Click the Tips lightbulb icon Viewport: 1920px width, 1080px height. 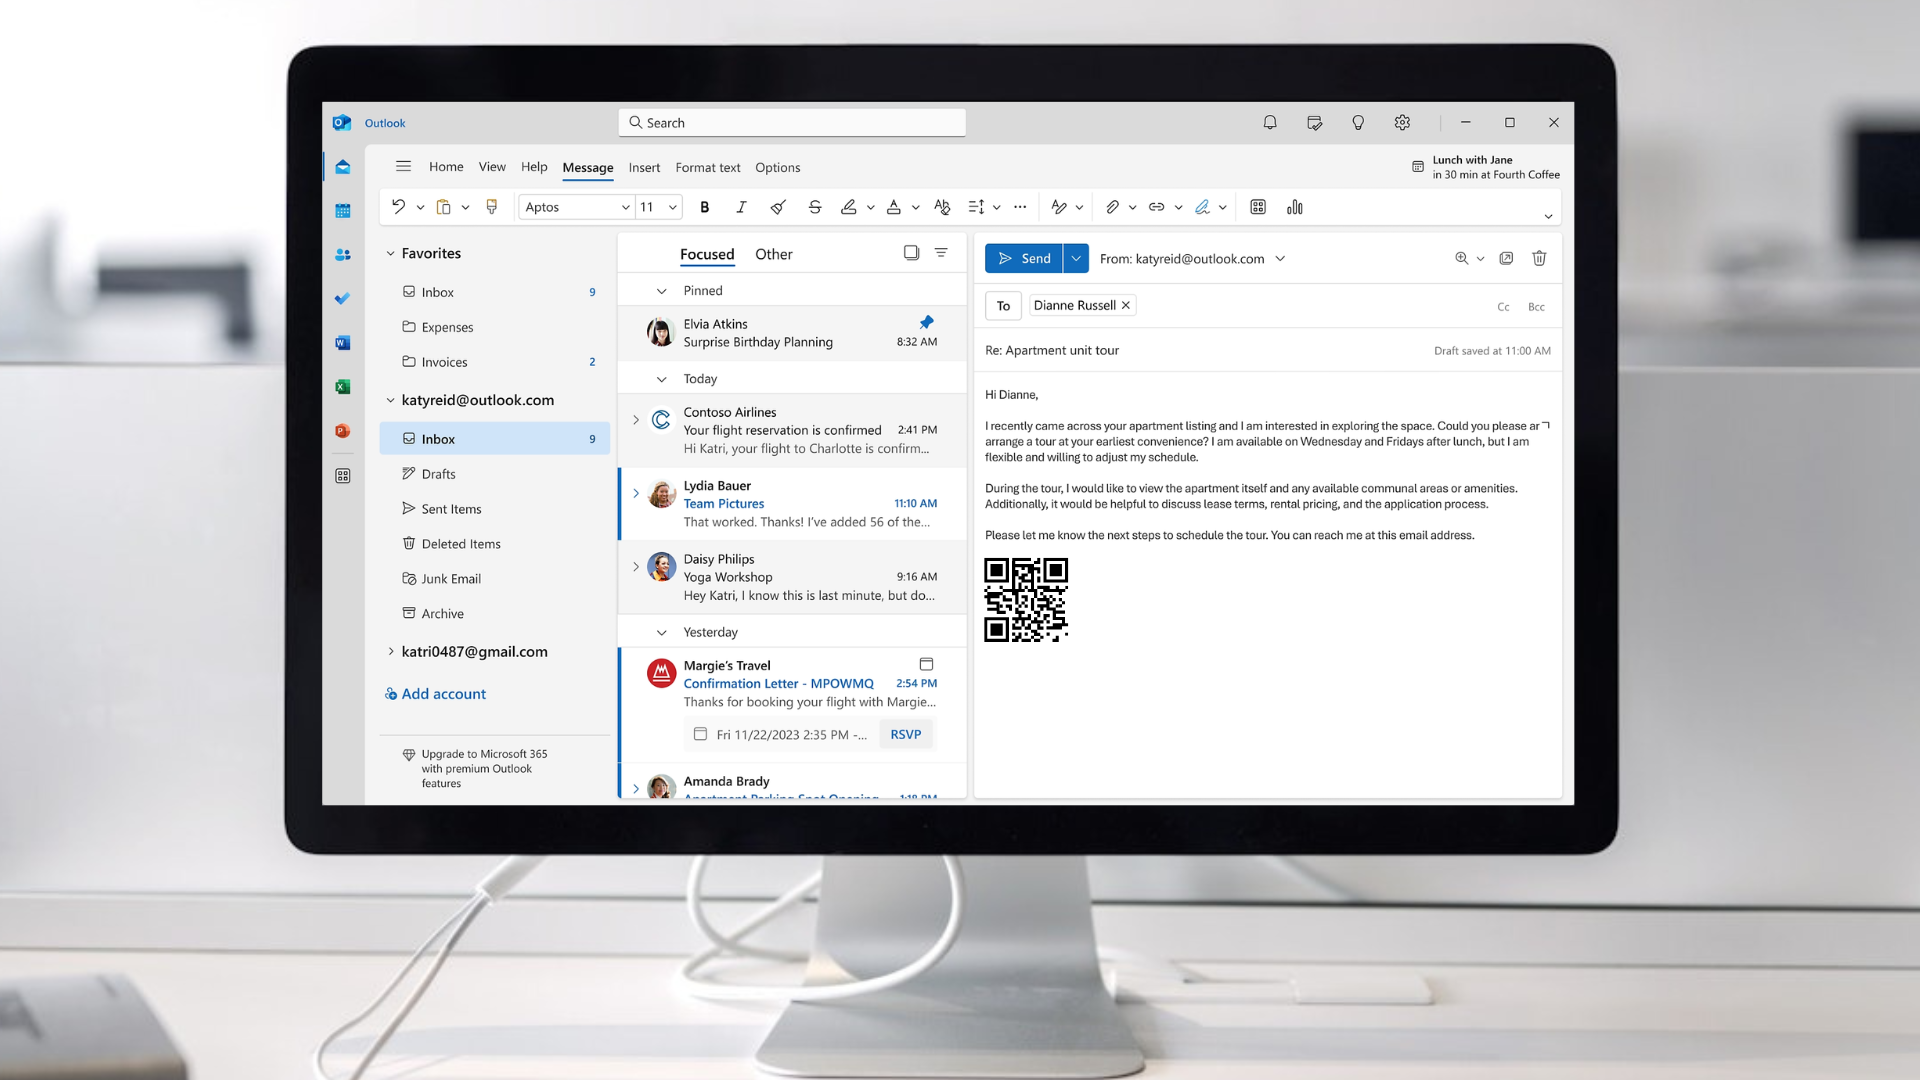pos(1358,122)
